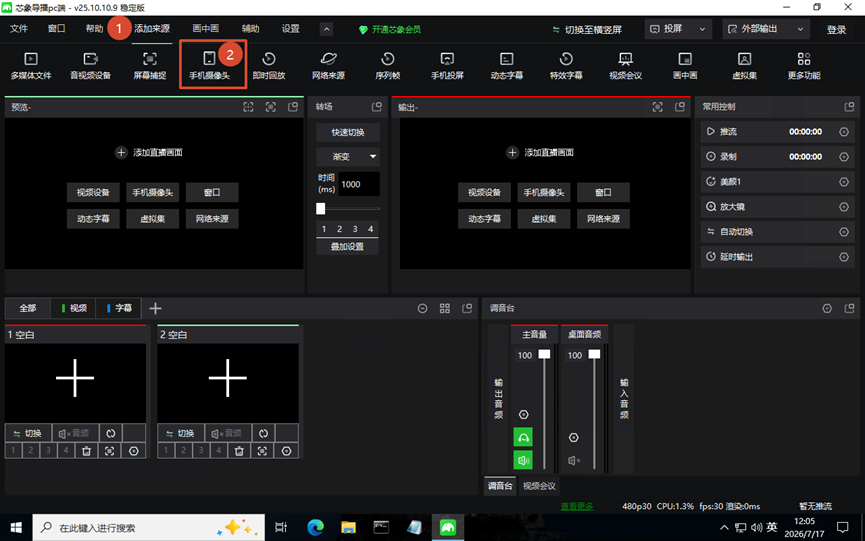
Task: Click the 时间(ms) input showing 1000
Action: click(359, 184)
